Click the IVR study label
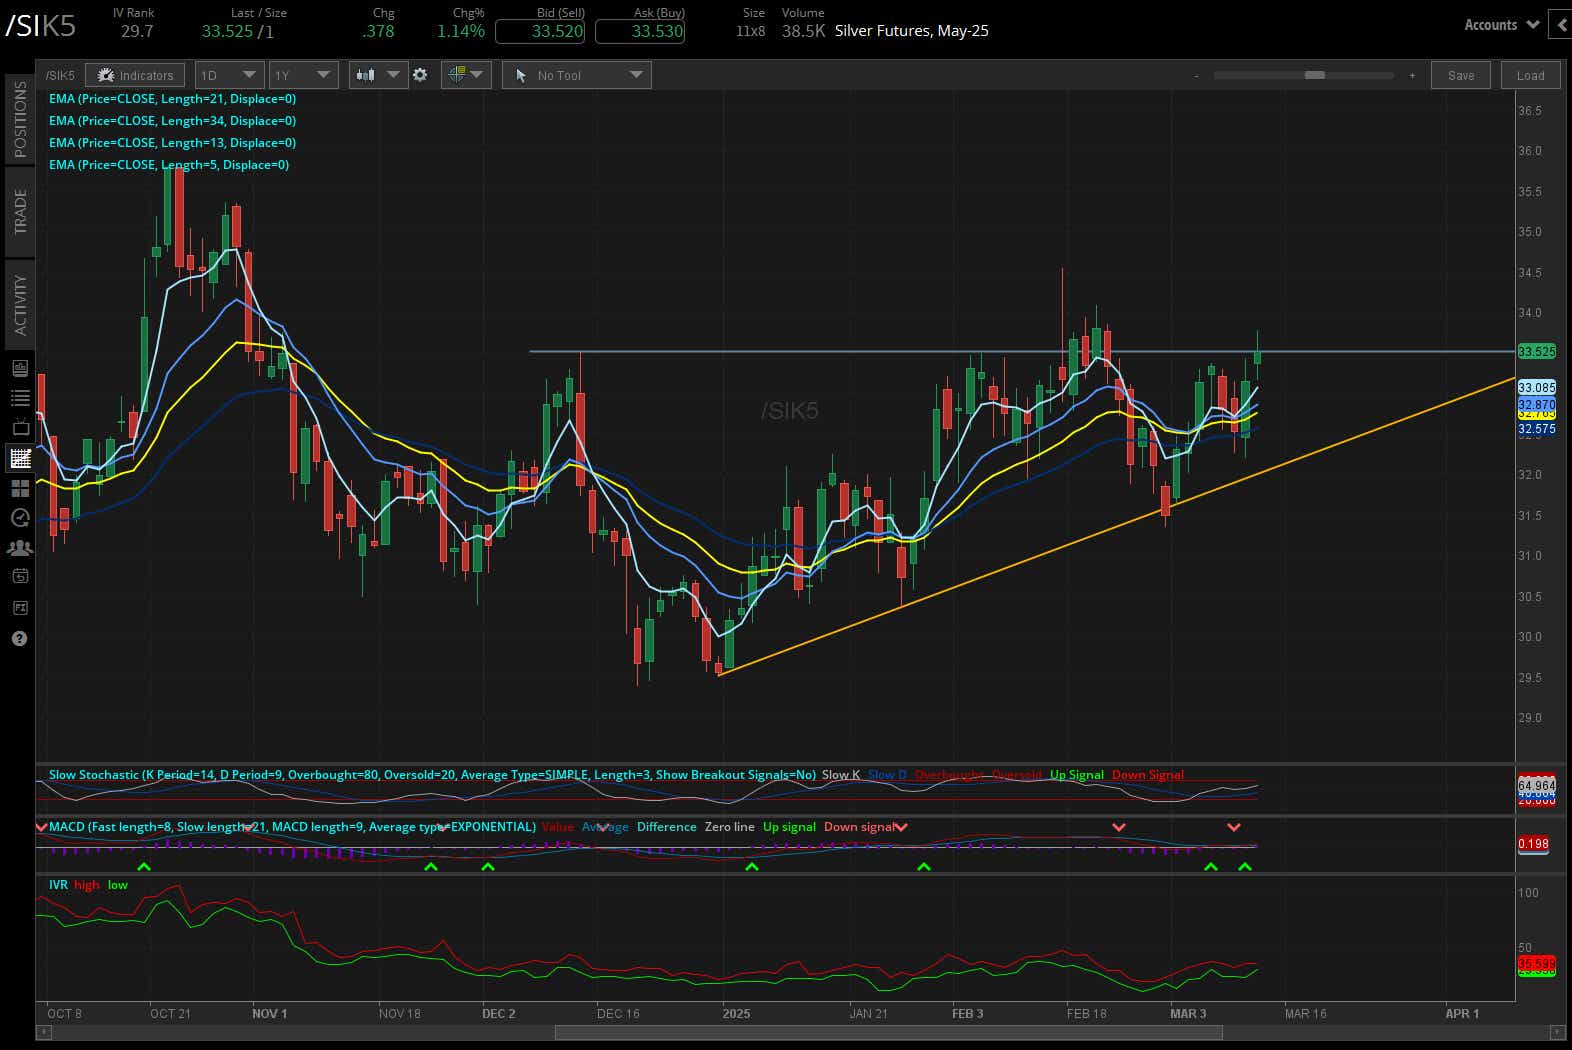 pos(58,885)
